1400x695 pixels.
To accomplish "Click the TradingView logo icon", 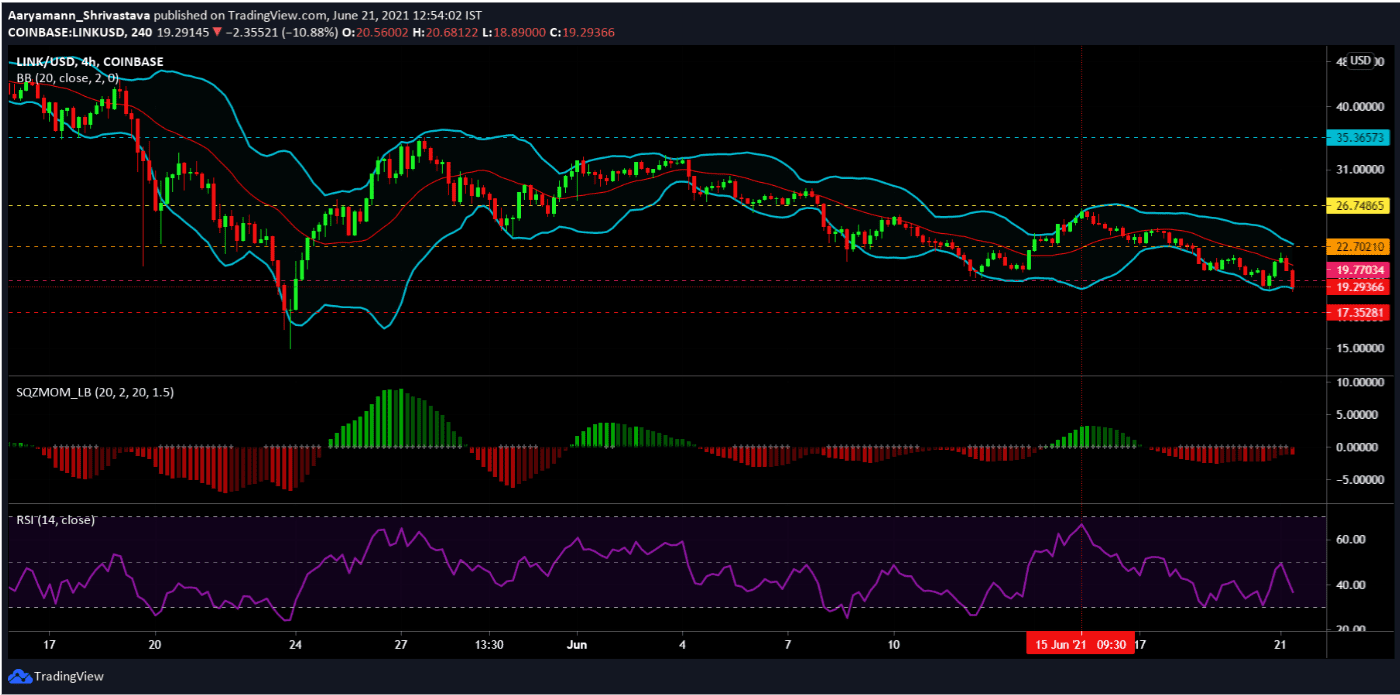I will coord(17,677).
